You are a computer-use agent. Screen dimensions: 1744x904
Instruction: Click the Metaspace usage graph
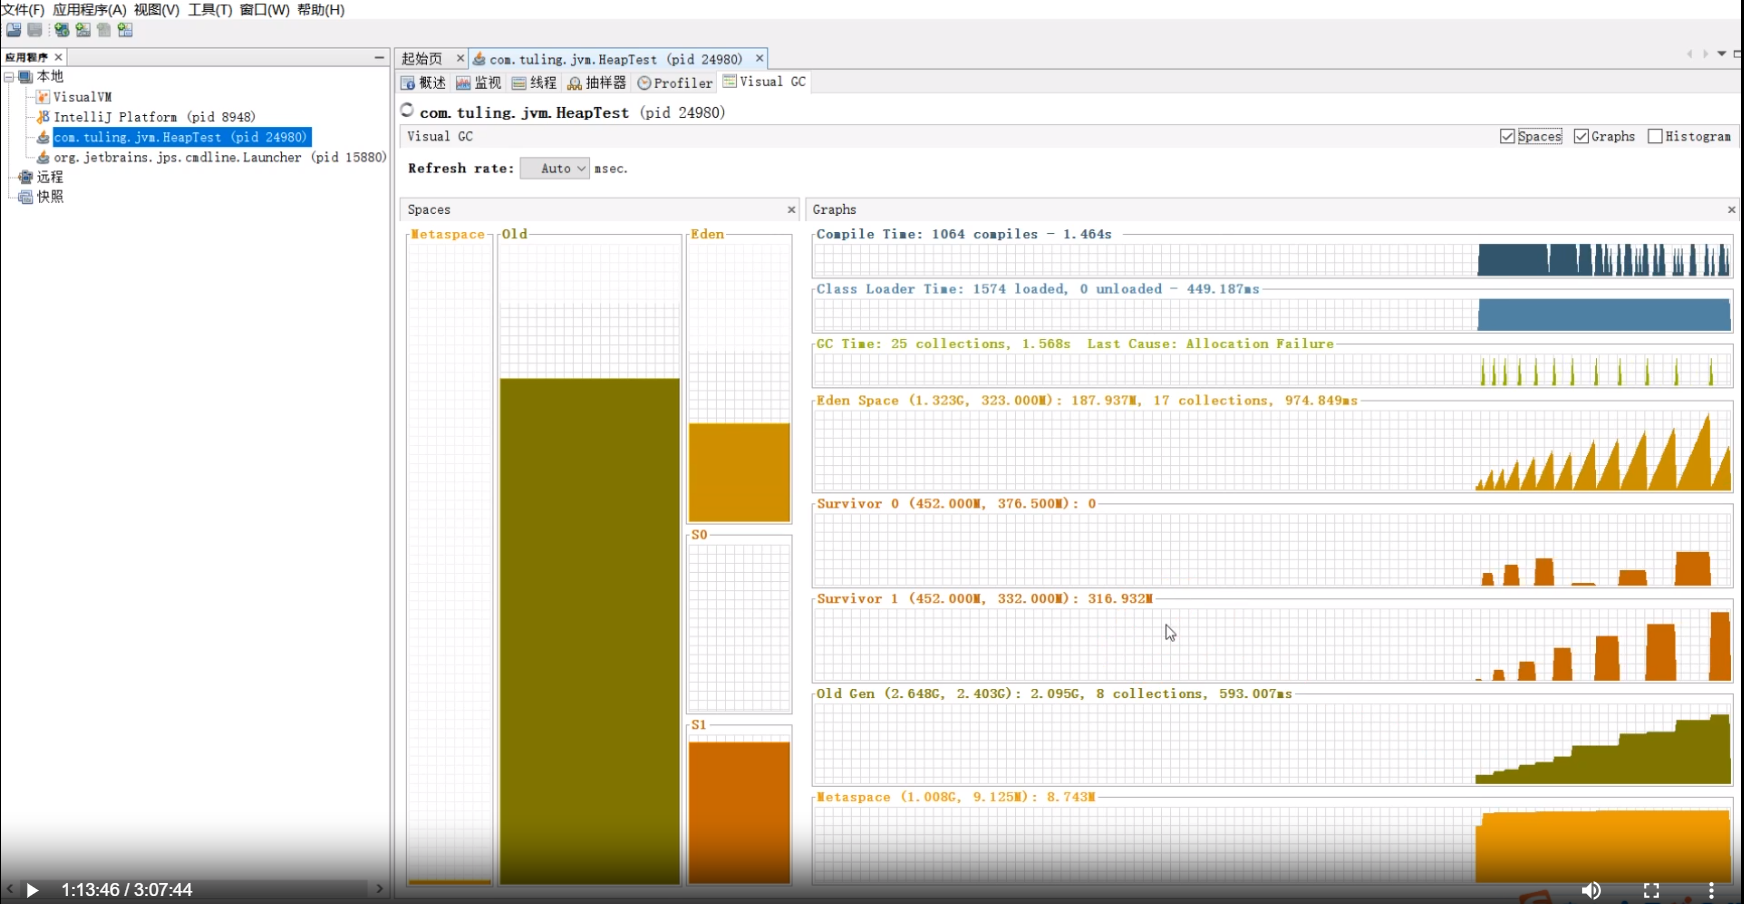point(1272,845)
